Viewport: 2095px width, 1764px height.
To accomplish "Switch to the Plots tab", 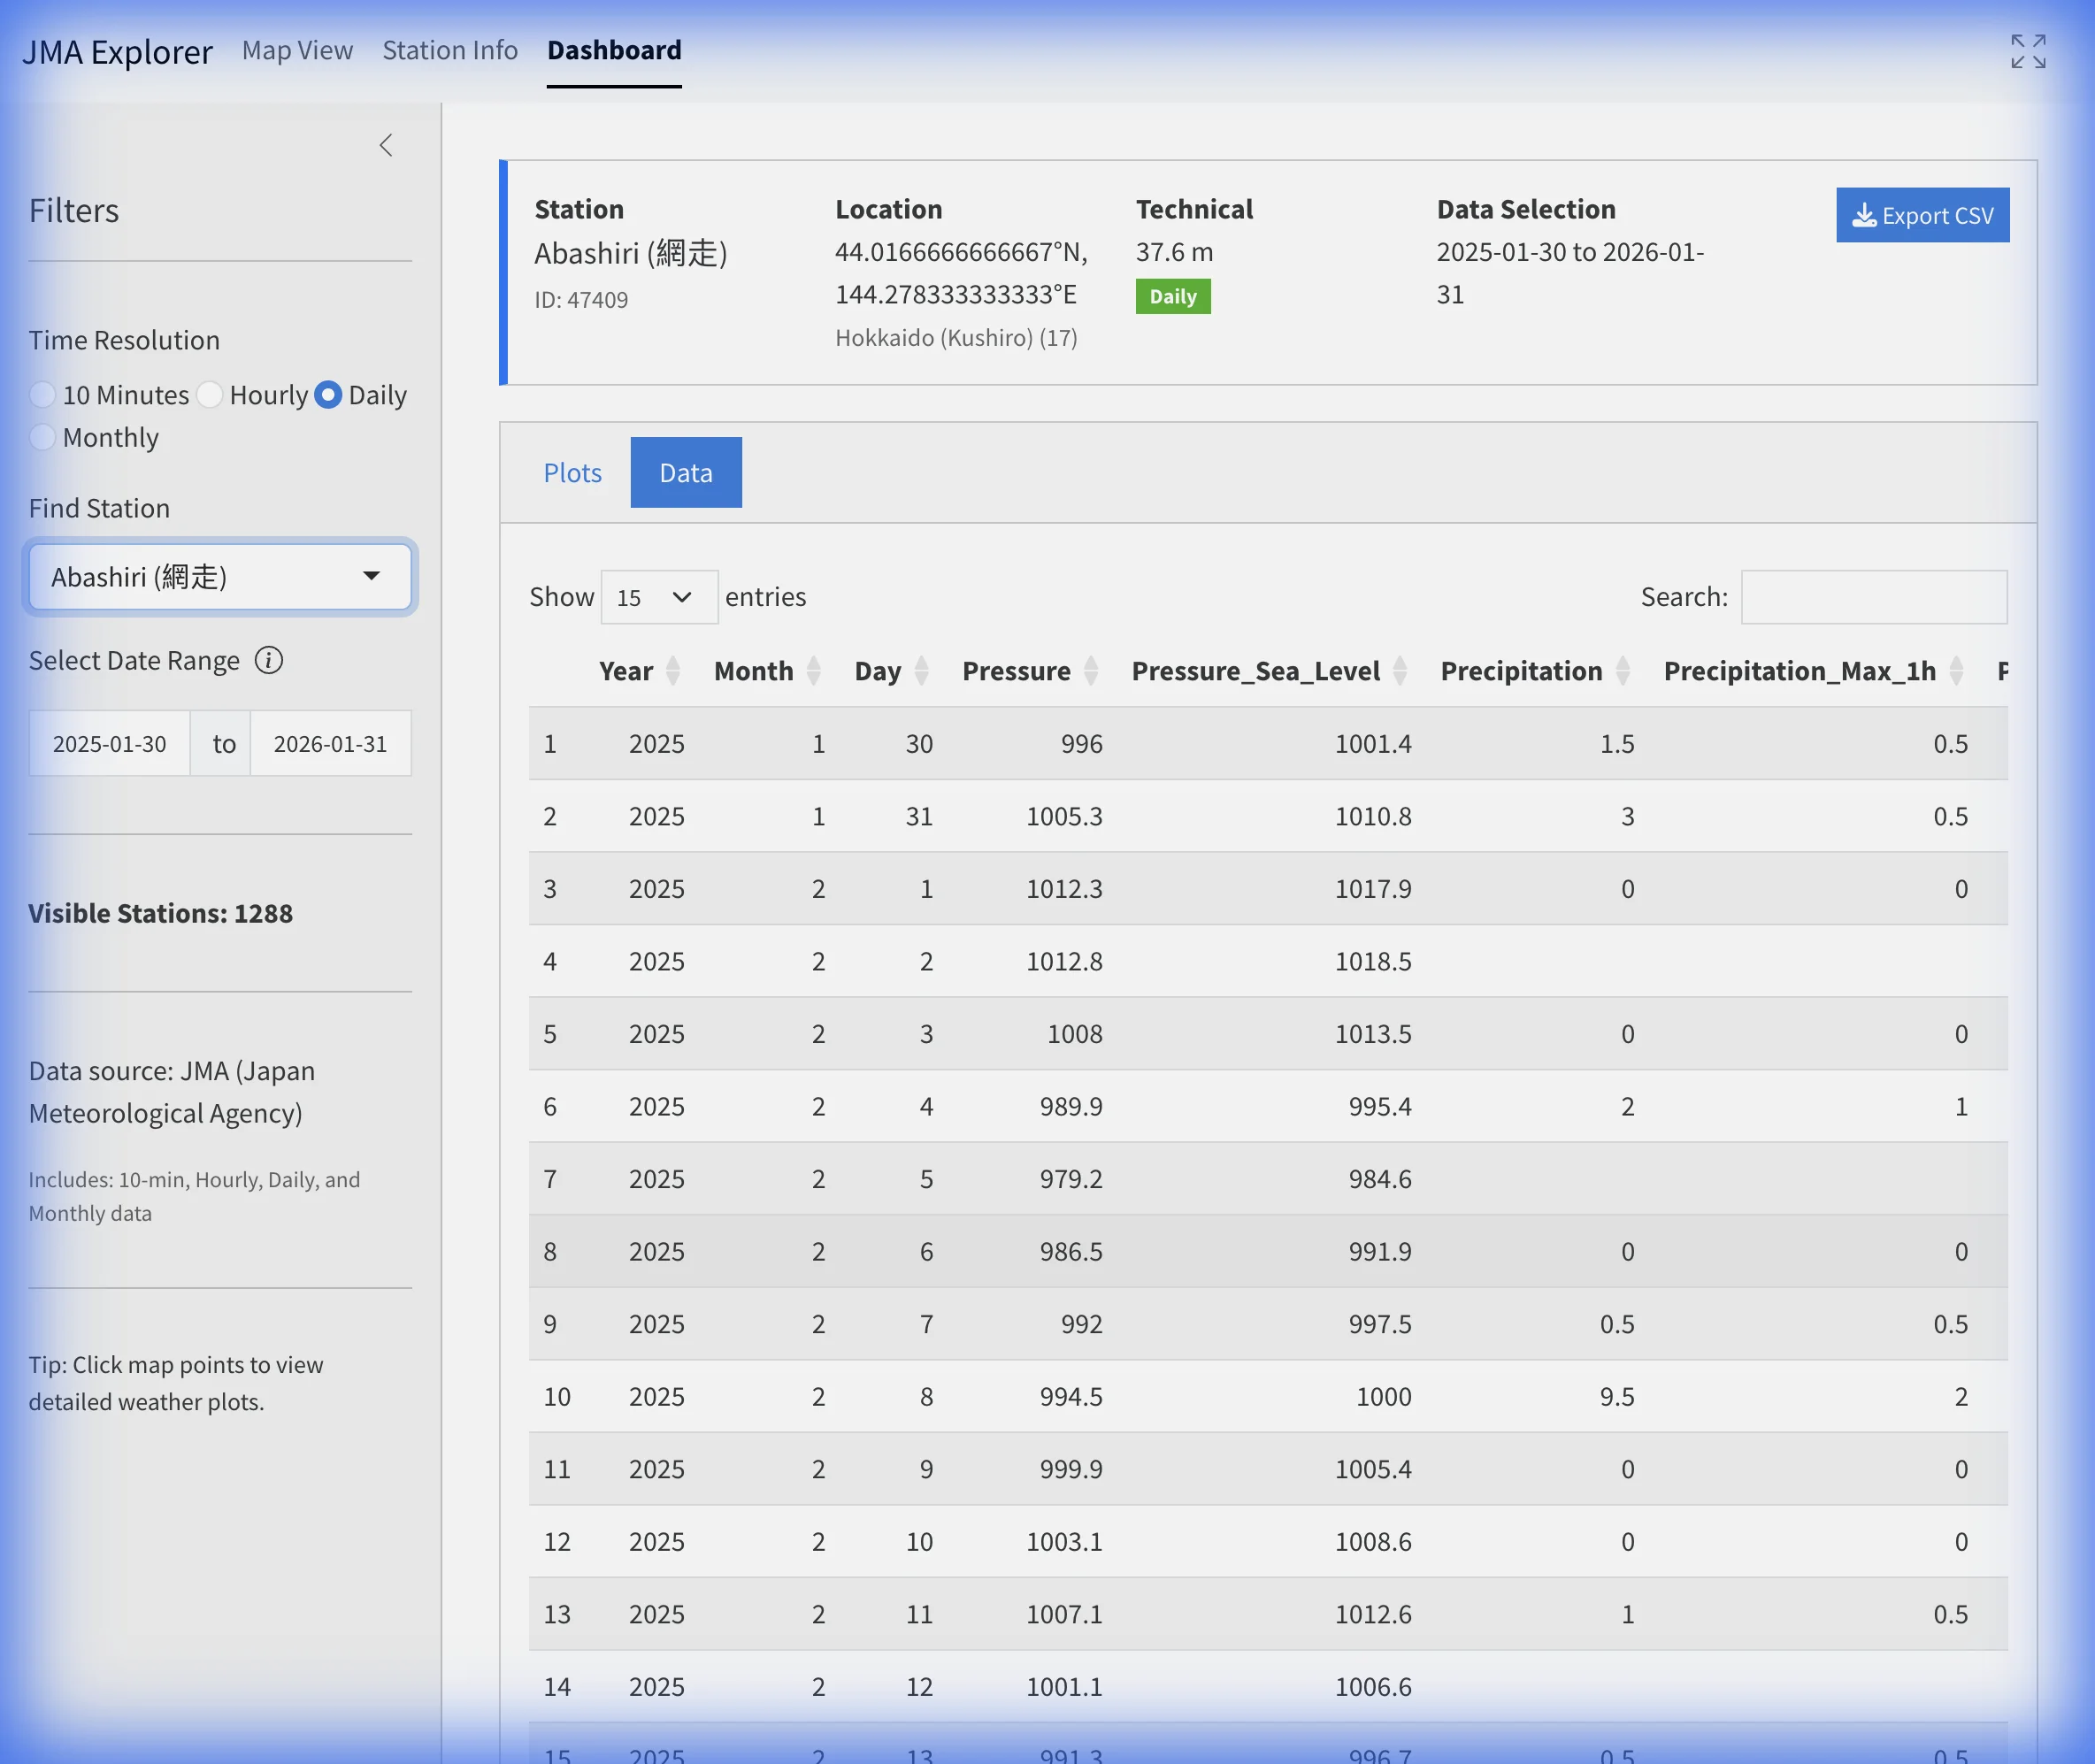I will coord(572,472).
